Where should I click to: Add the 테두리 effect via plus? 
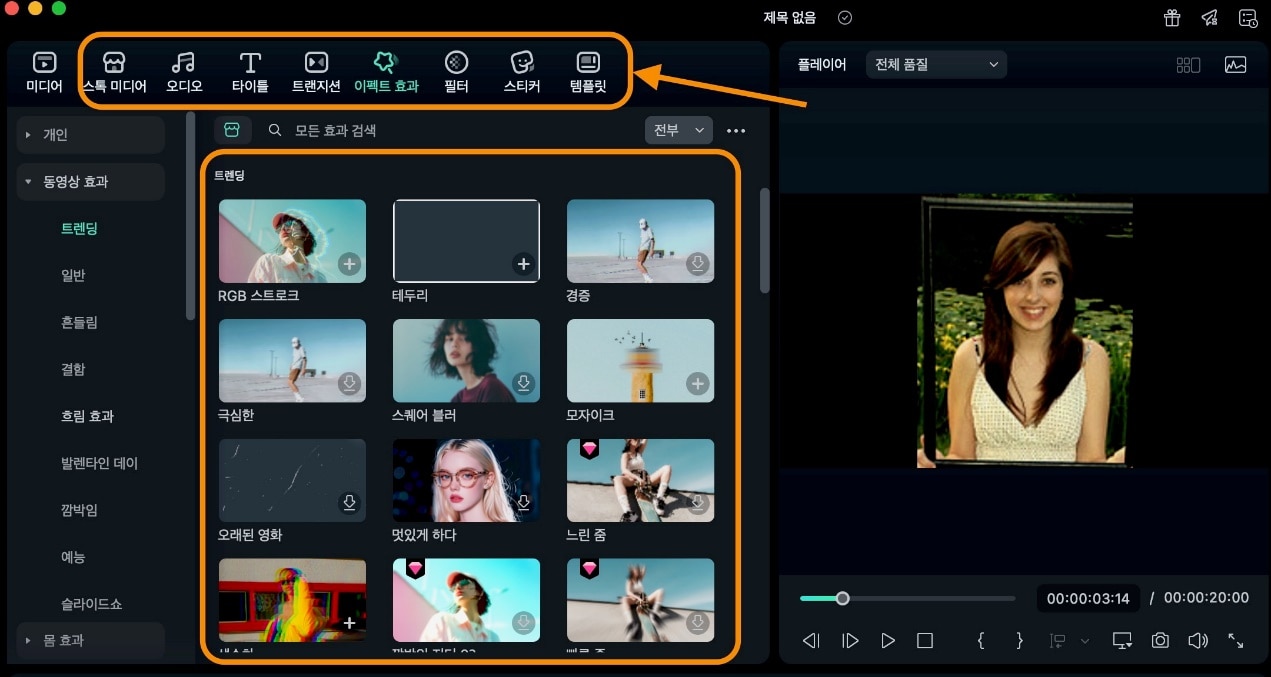tap(523, 265)
